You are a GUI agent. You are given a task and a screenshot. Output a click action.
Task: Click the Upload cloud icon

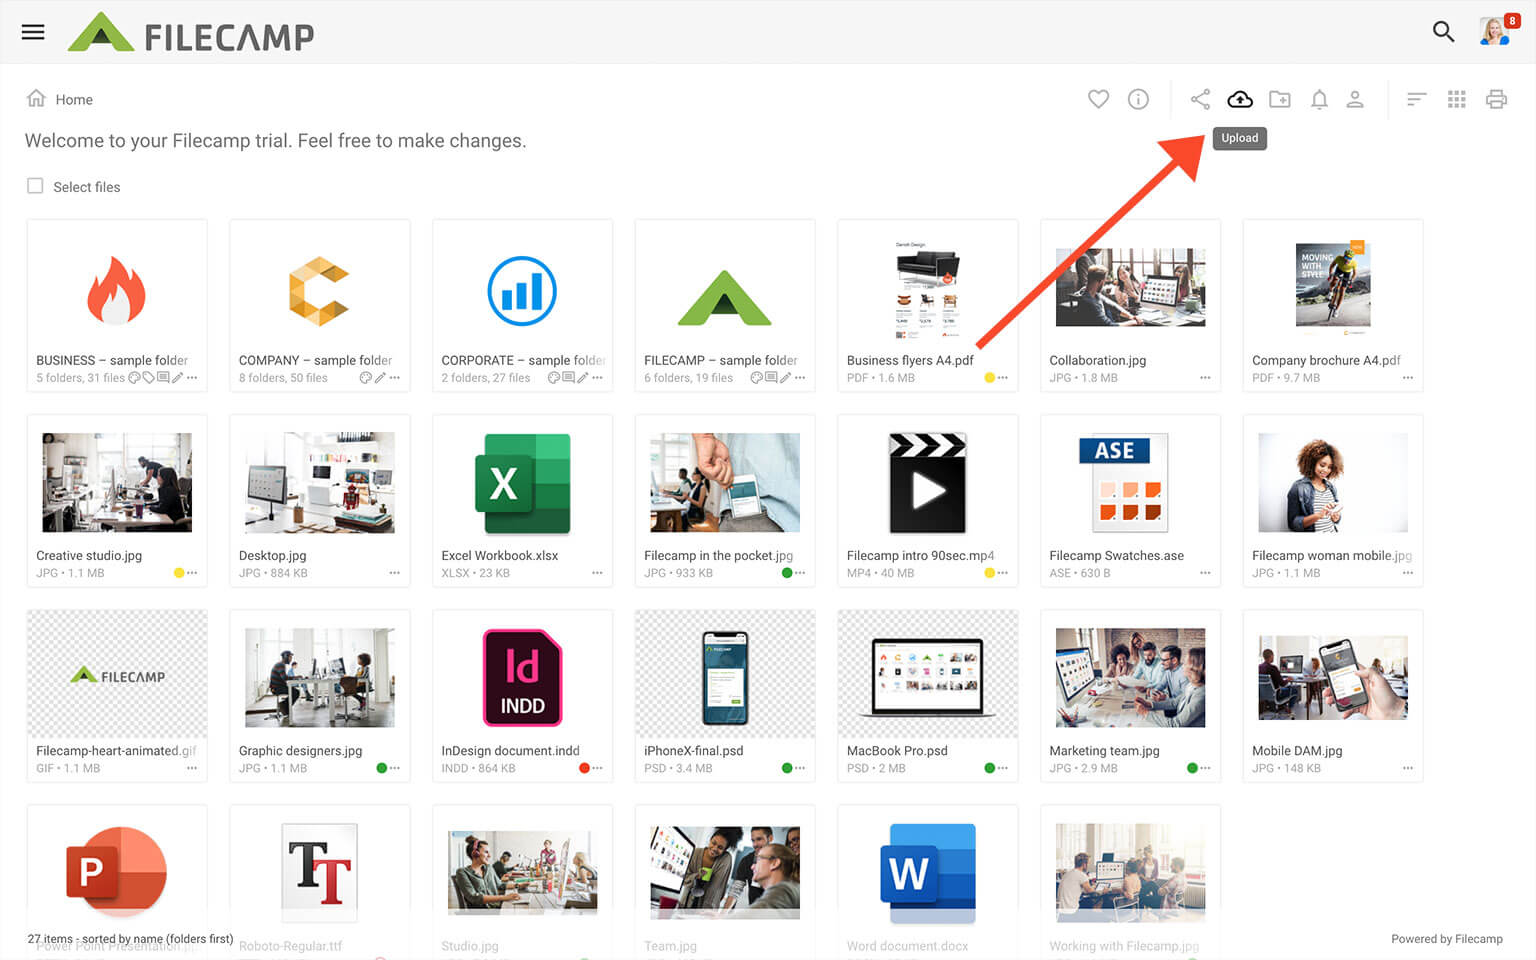(x=1240, y=99)
